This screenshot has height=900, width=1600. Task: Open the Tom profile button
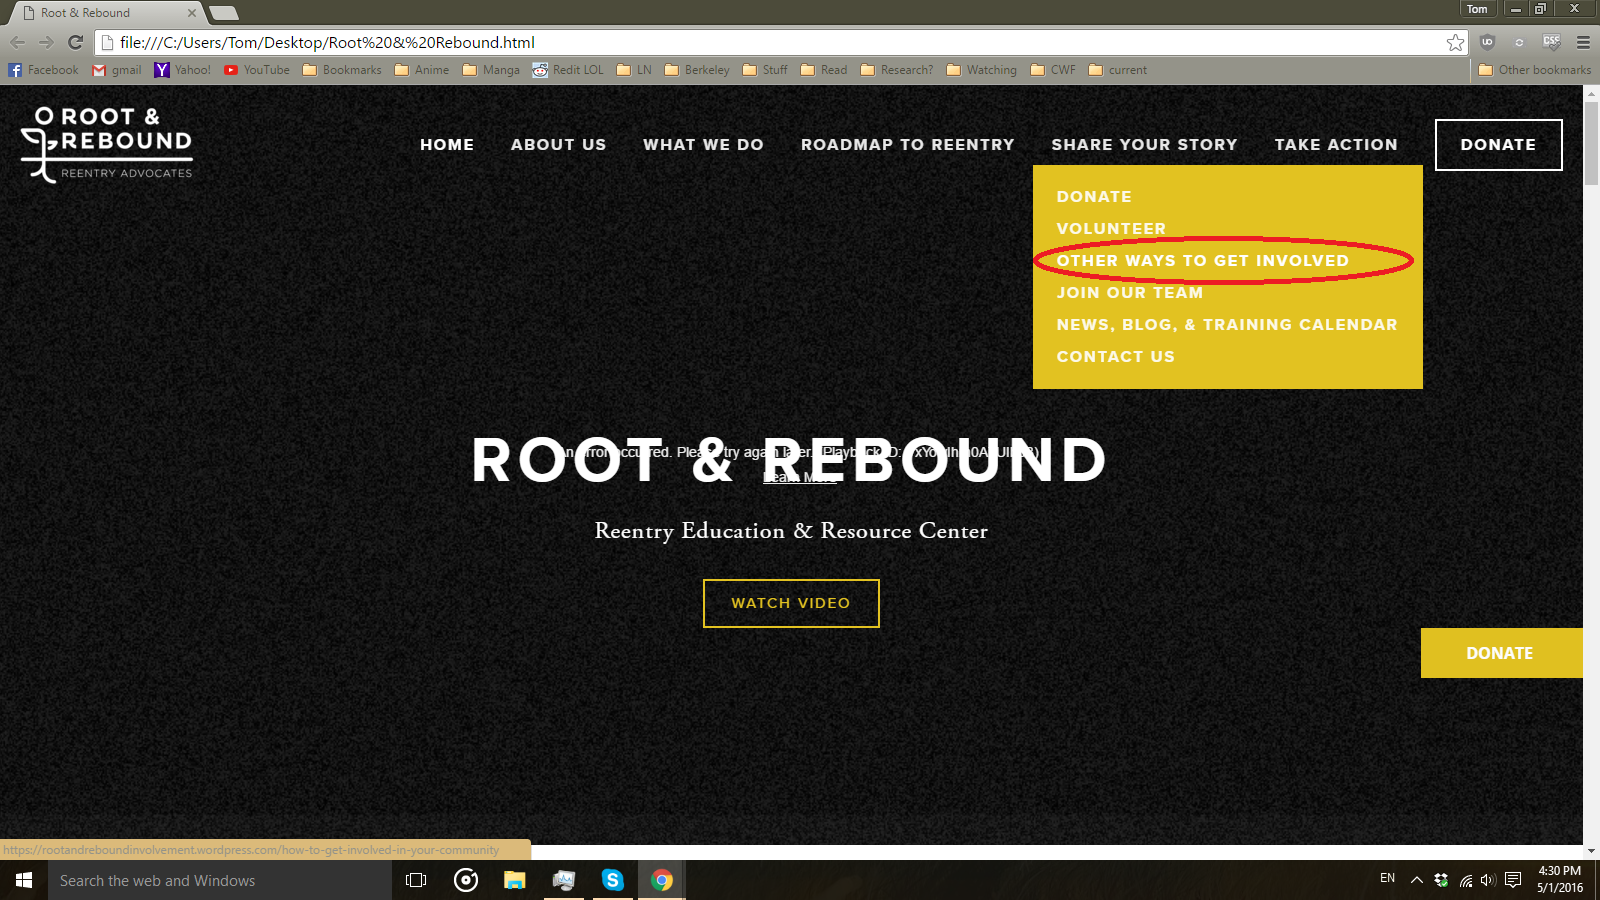1477,9
